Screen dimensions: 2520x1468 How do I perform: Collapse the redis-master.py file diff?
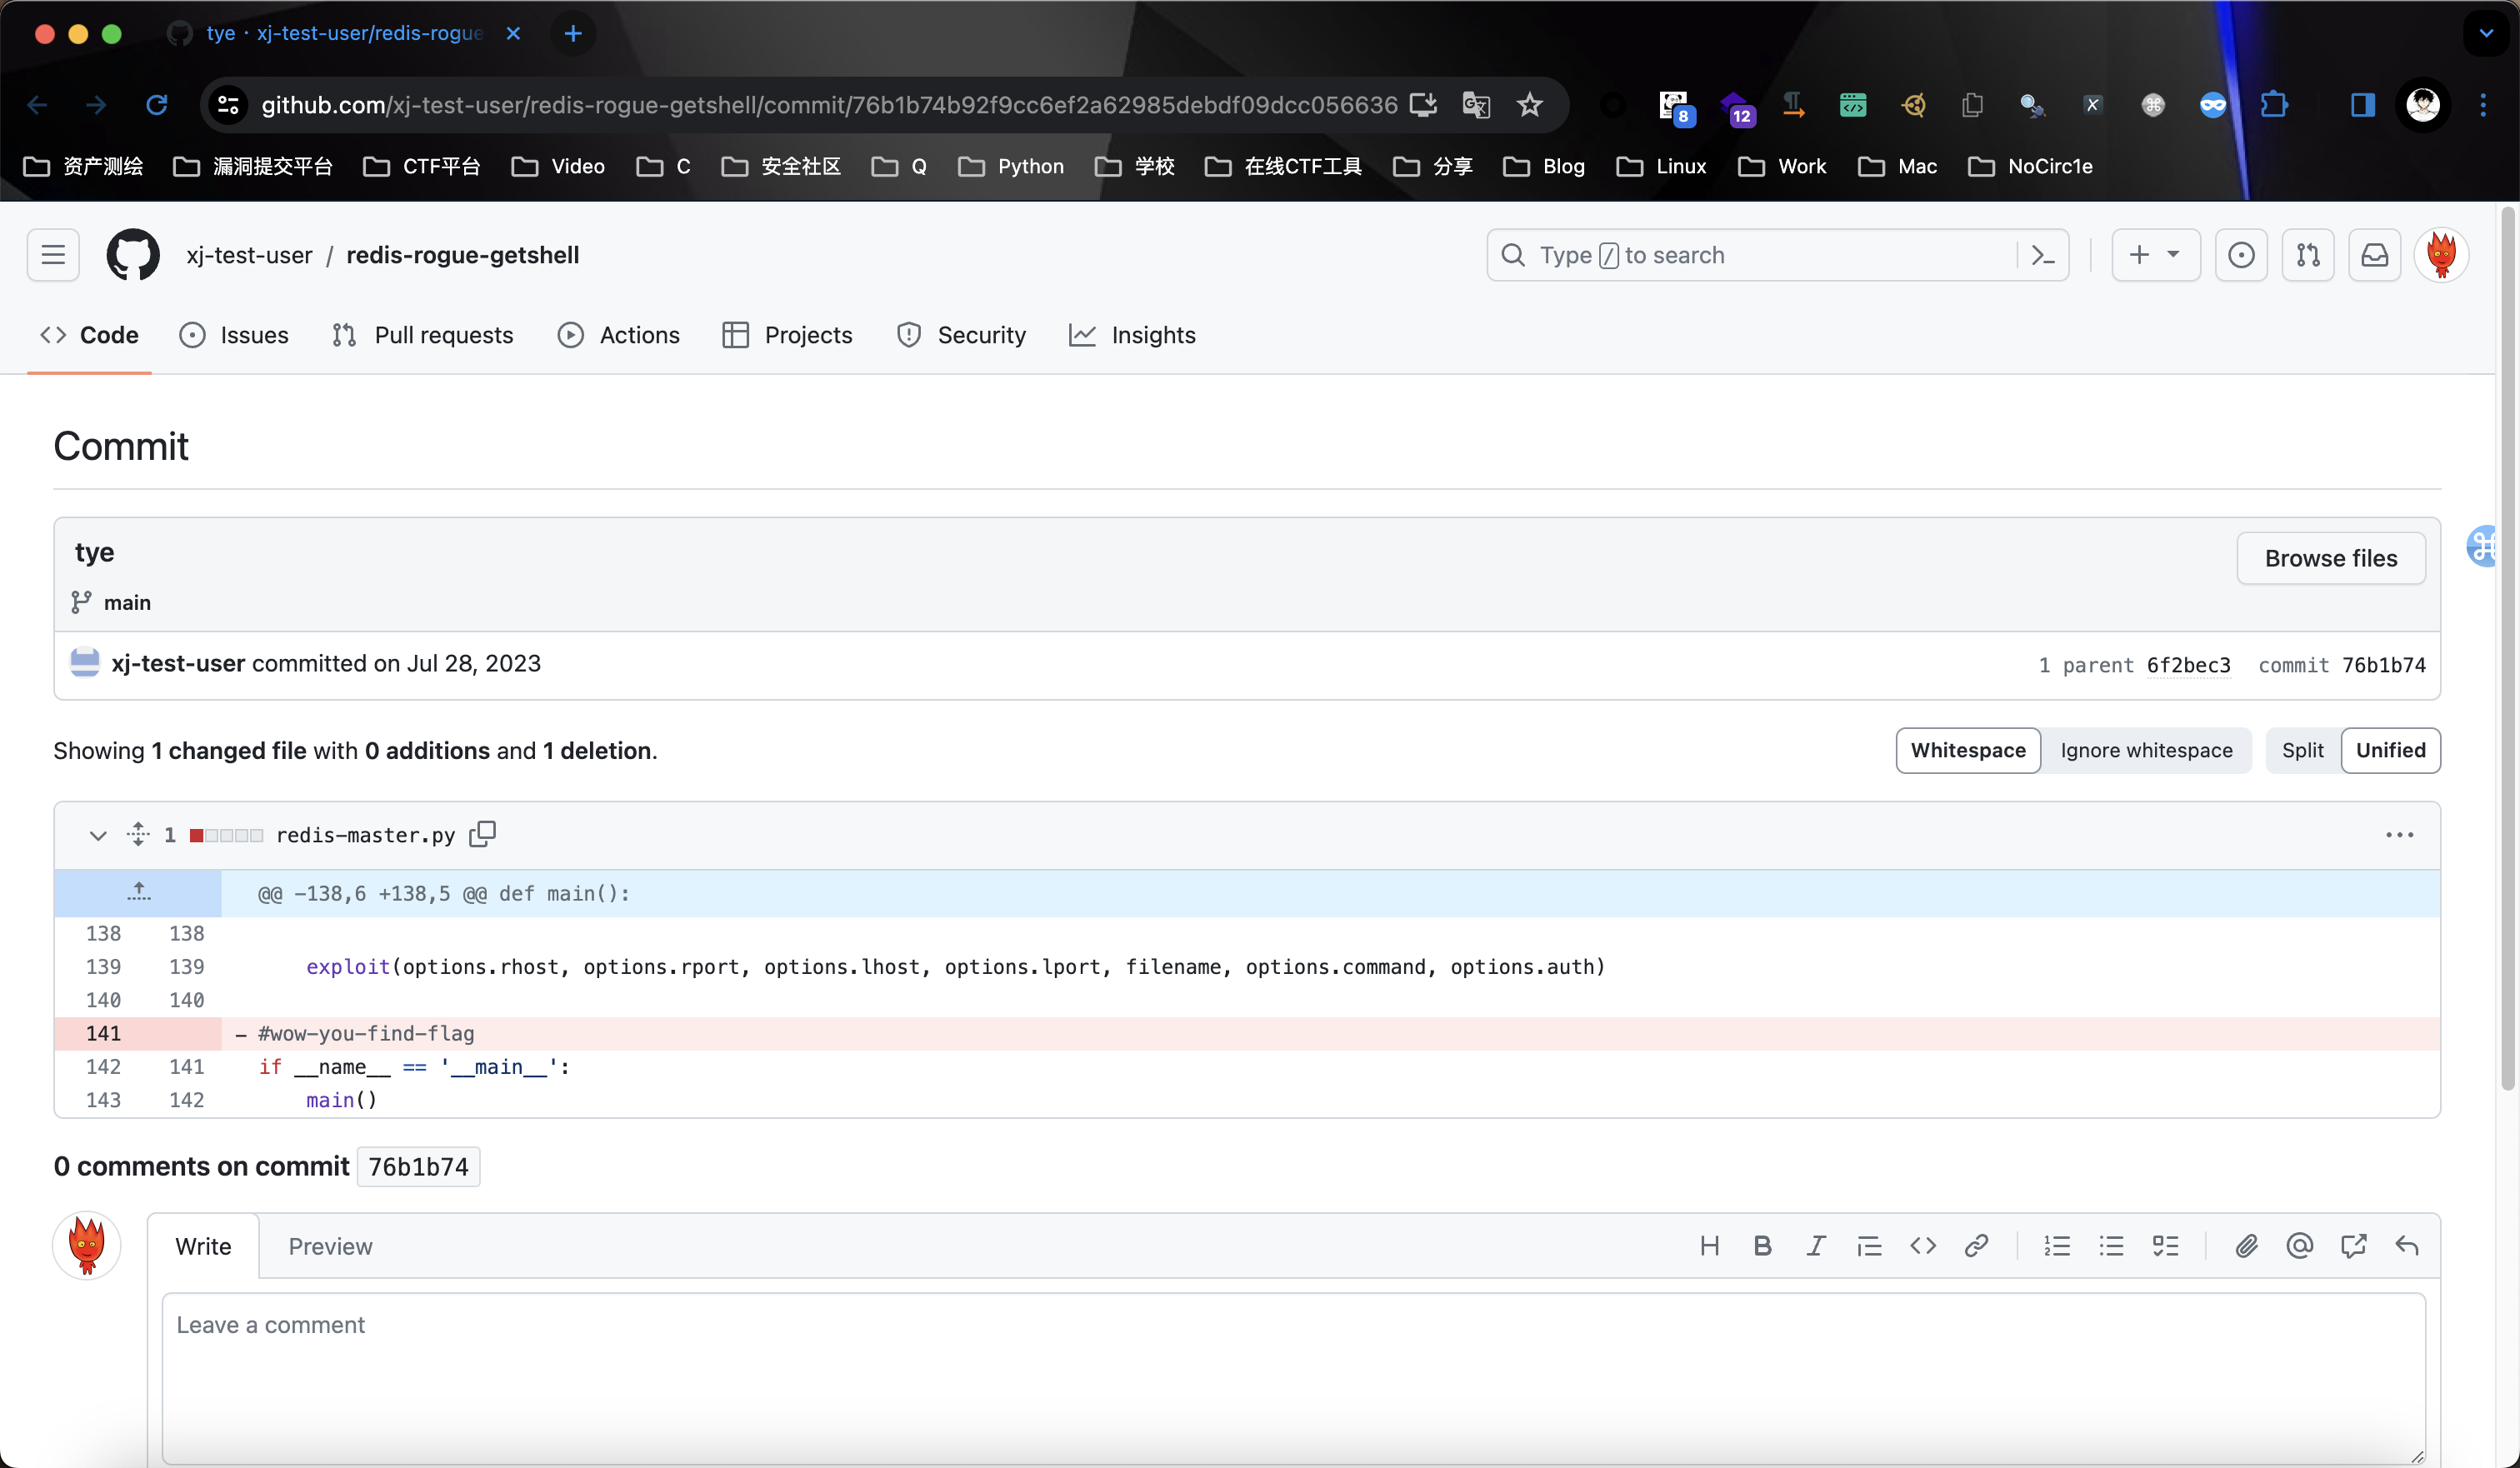click(97, 834)
